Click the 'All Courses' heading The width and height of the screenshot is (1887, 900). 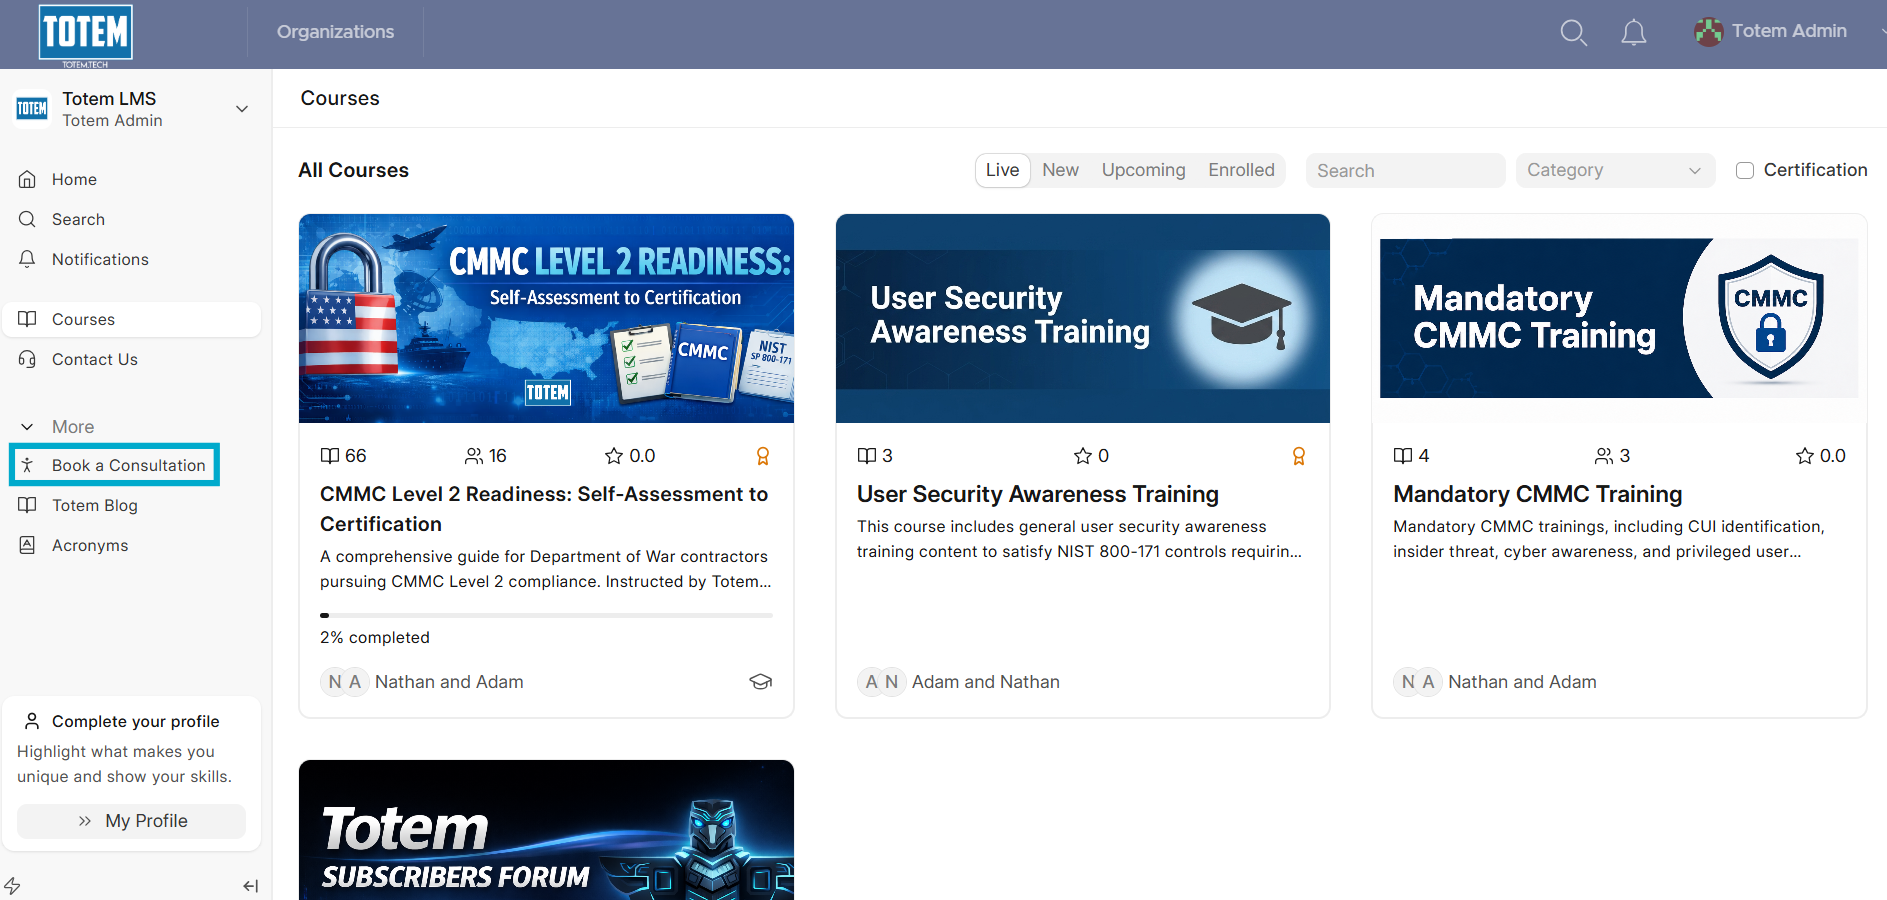pyautogui.click(x=354, y=170)
